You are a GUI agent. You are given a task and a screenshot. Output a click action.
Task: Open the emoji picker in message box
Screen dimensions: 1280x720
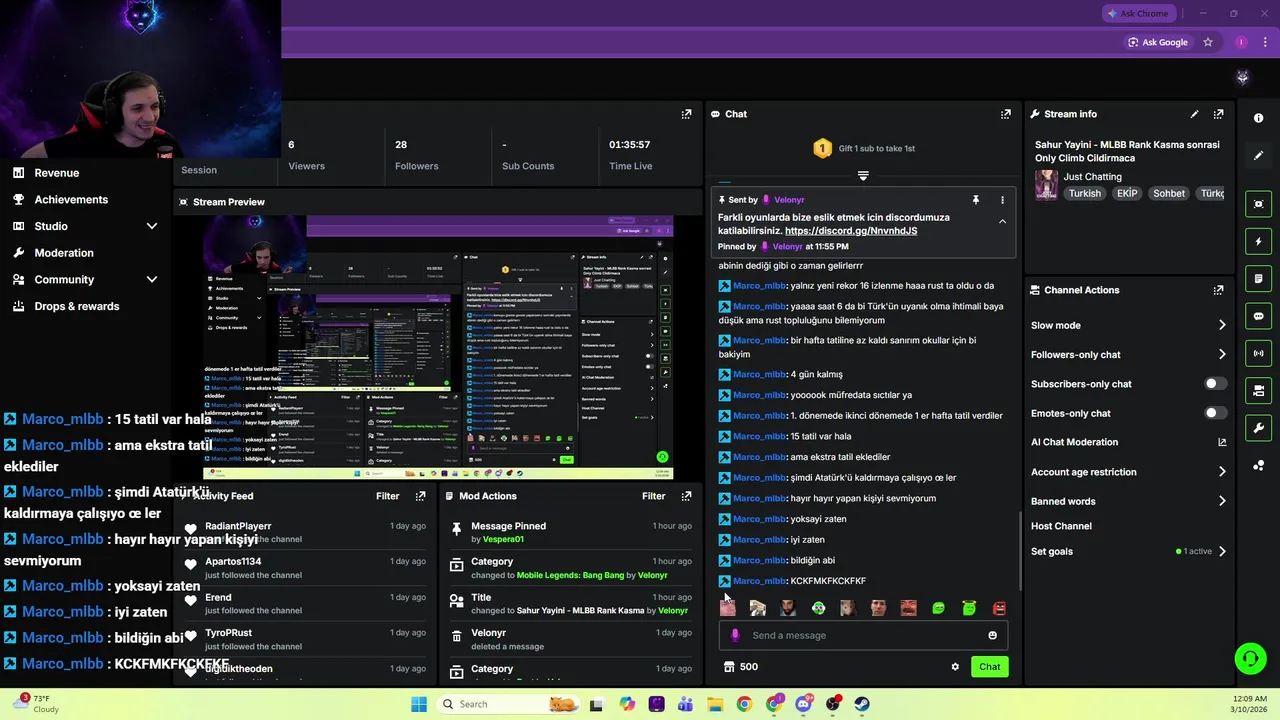(992, 635)
